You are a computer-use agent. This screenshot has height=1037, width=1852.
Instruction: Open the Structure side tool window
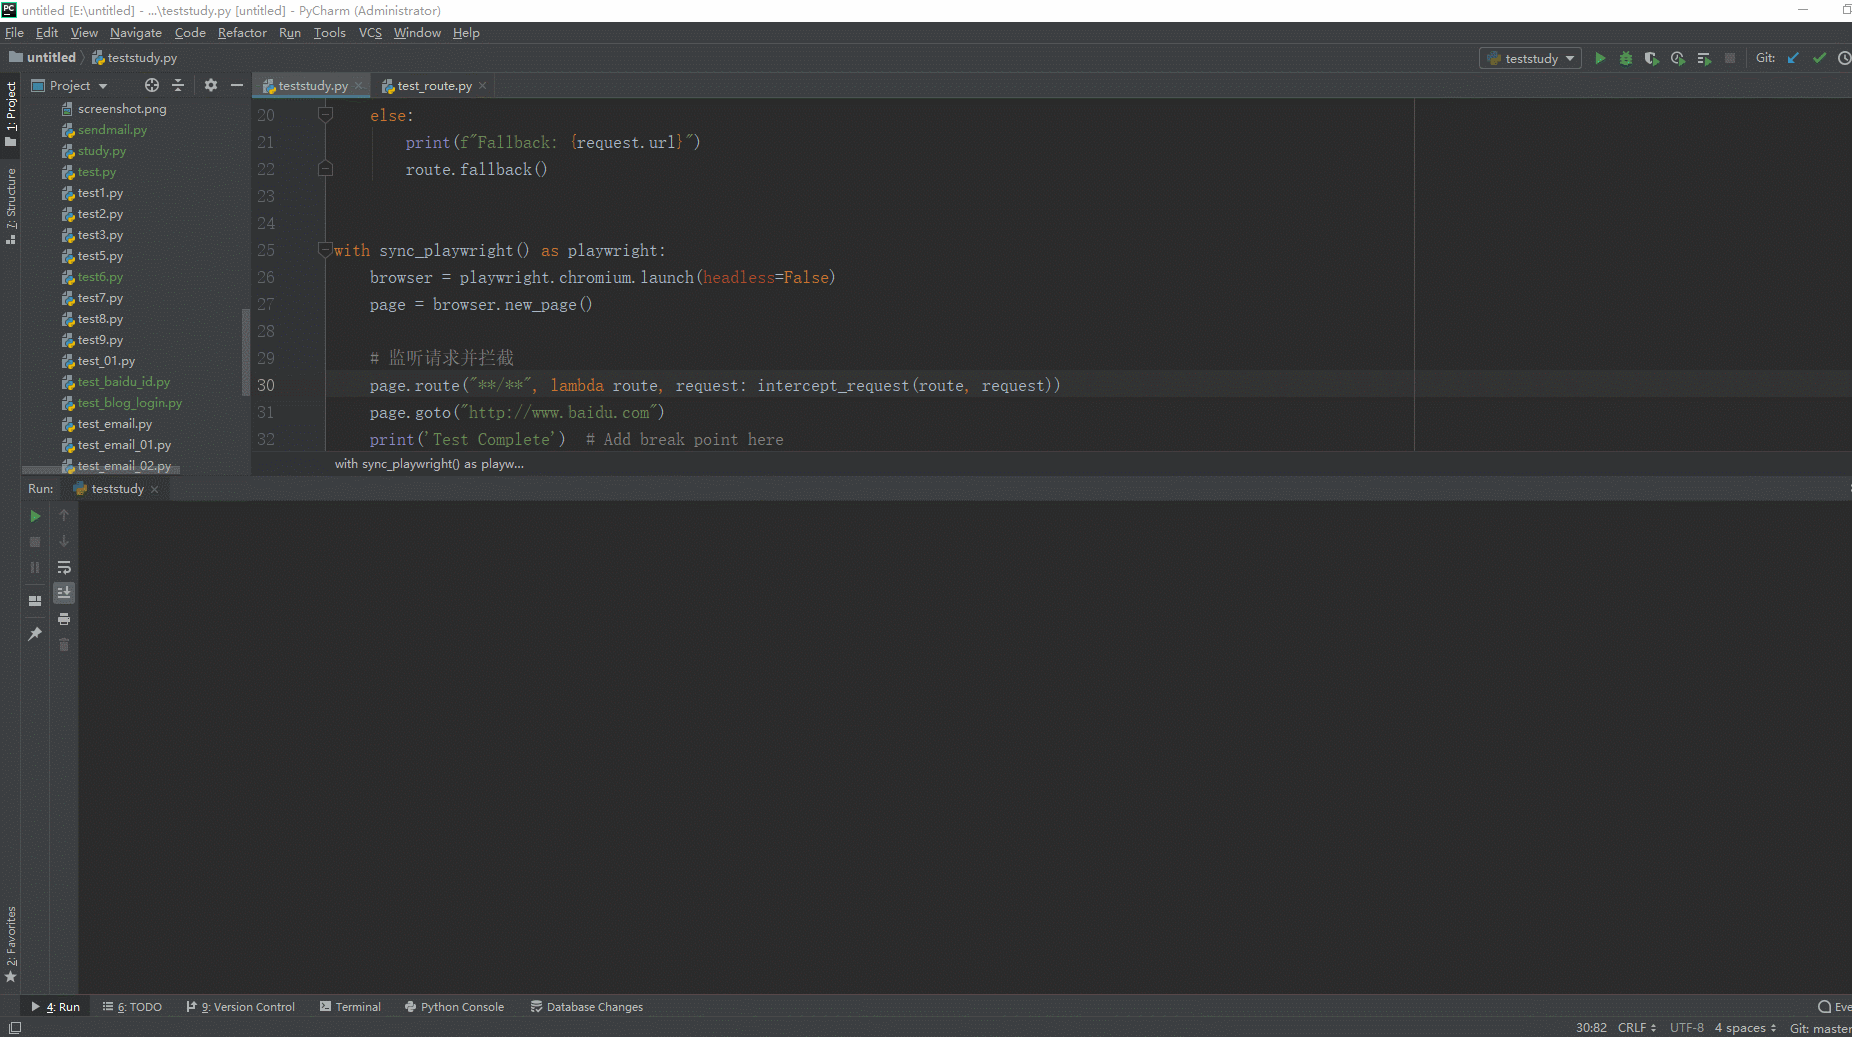11,207
